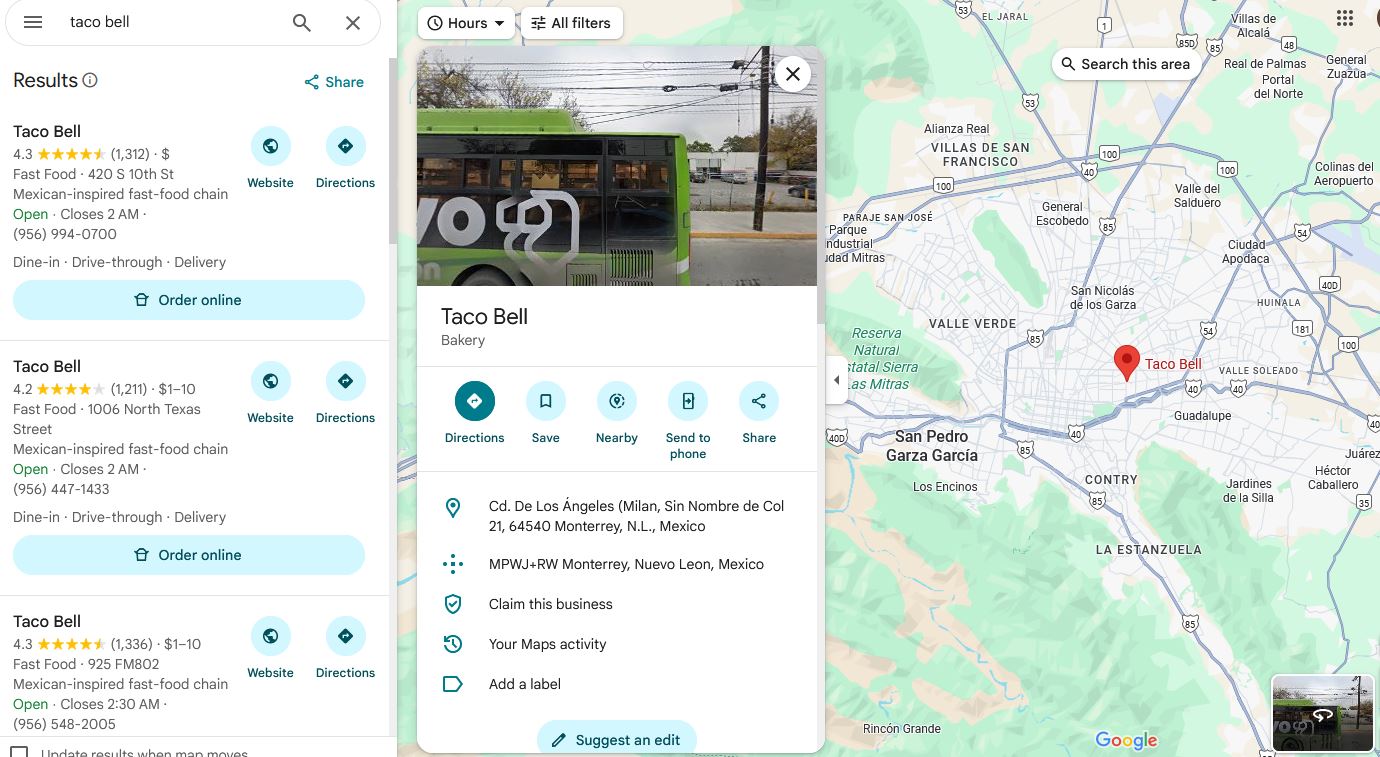
Task: Click the San Pedro Garza García map label
Action: (931, 446)
